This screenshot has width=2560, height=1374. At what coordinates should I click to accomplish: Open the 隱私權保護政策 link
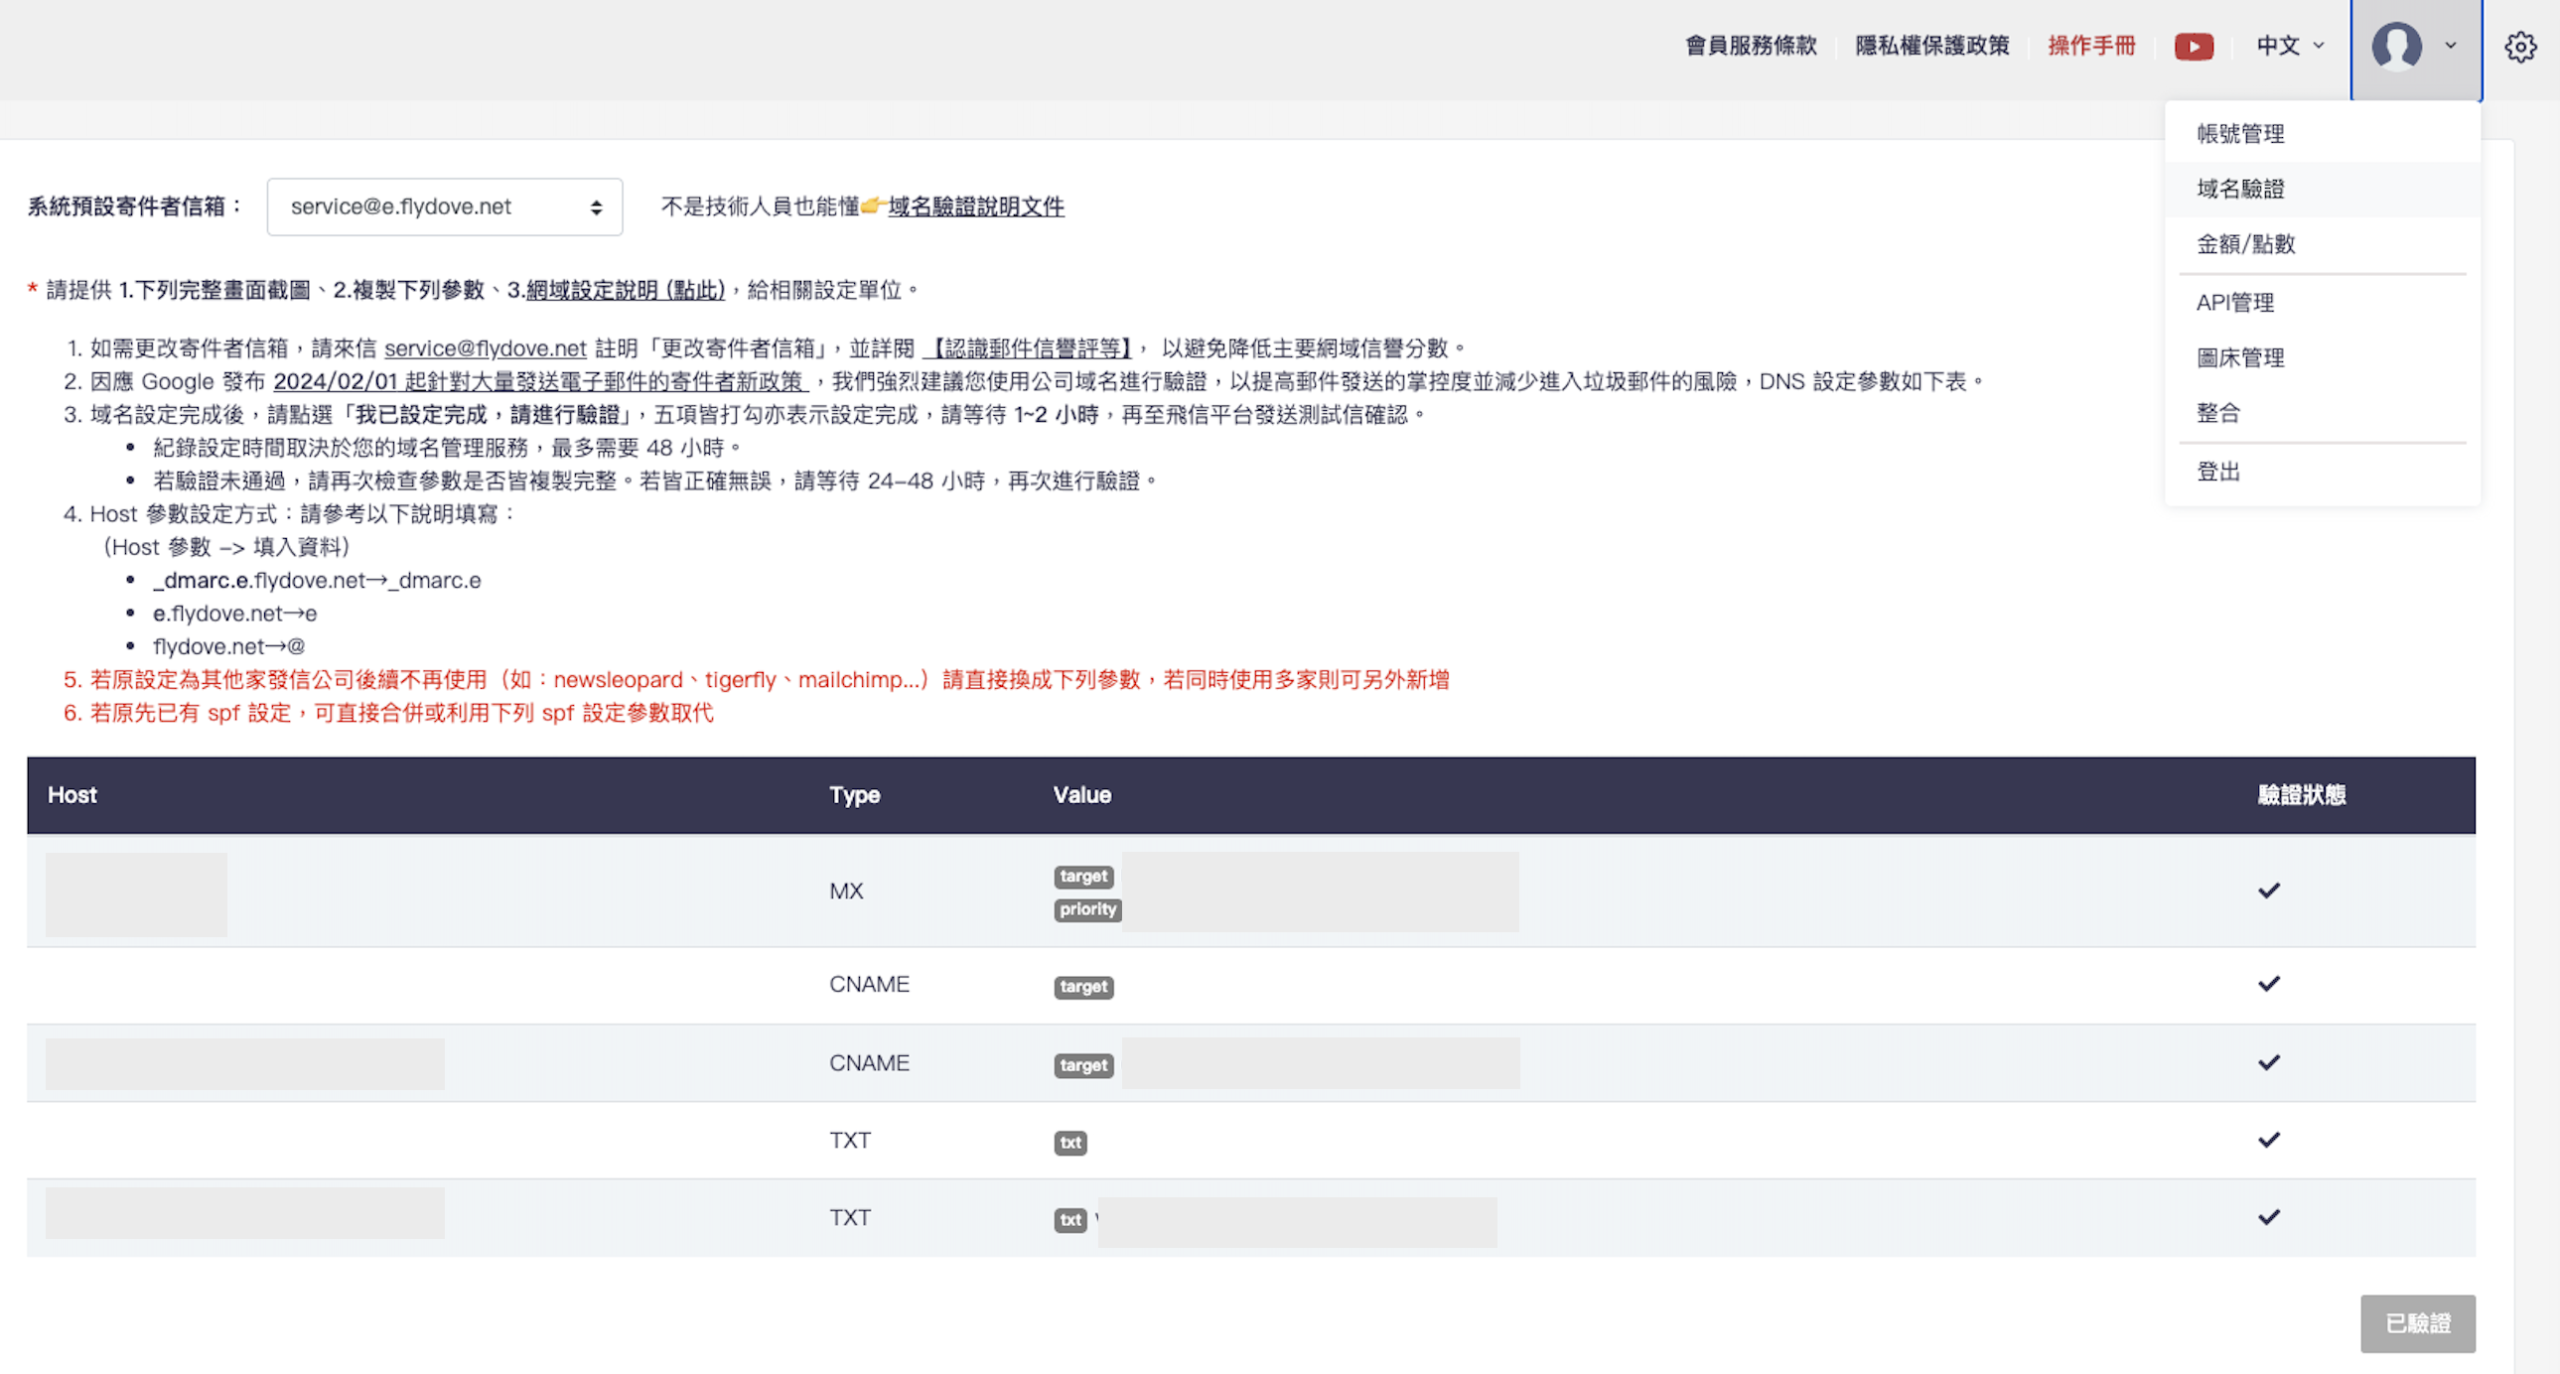coord(1932,46)
